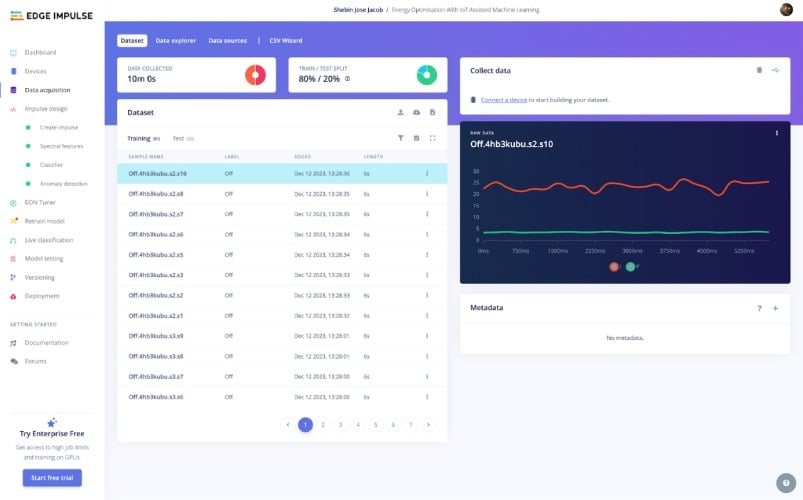Select the Training samples tab

143,138
